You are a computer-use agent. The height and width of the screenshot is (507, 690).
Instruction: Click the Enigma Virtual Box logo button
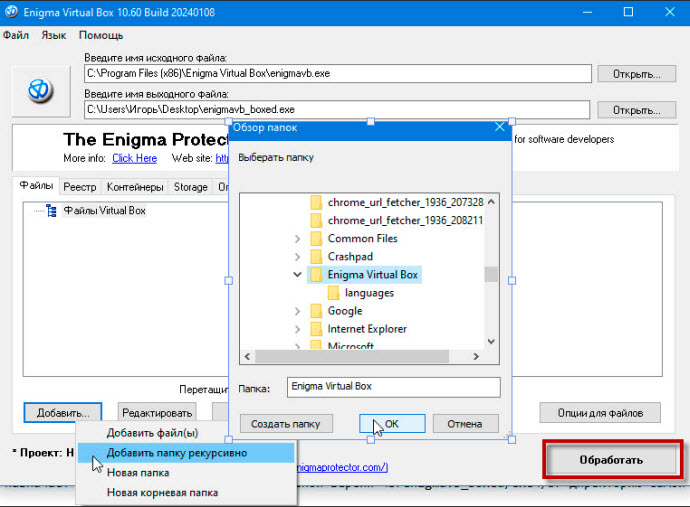[41, 91]
